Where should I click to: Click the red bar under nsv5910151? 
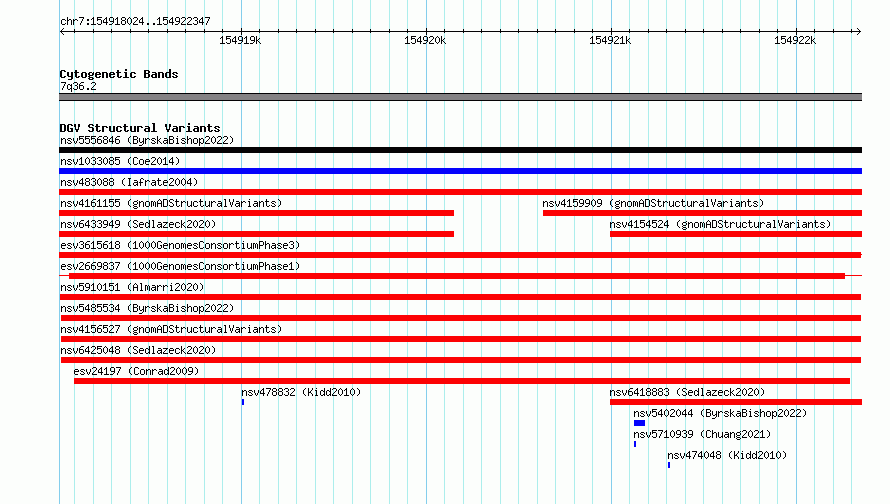(460, 297)
